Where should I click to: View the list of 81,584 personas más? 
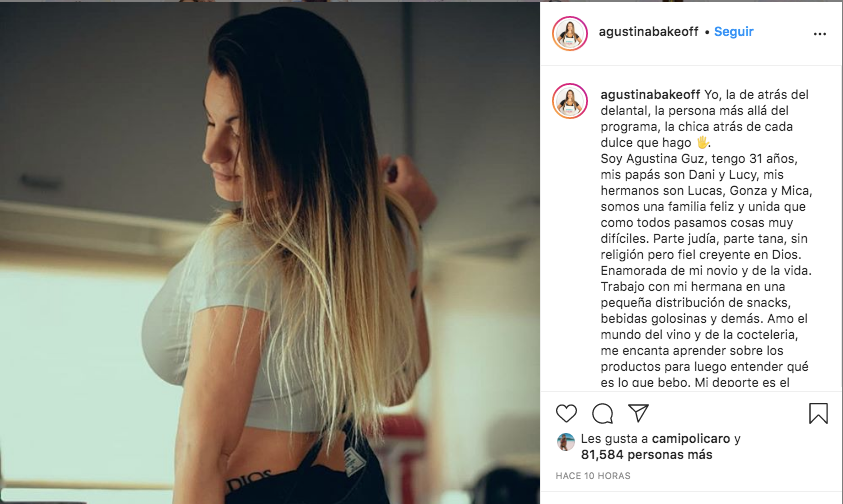click(x=647, y=455)
